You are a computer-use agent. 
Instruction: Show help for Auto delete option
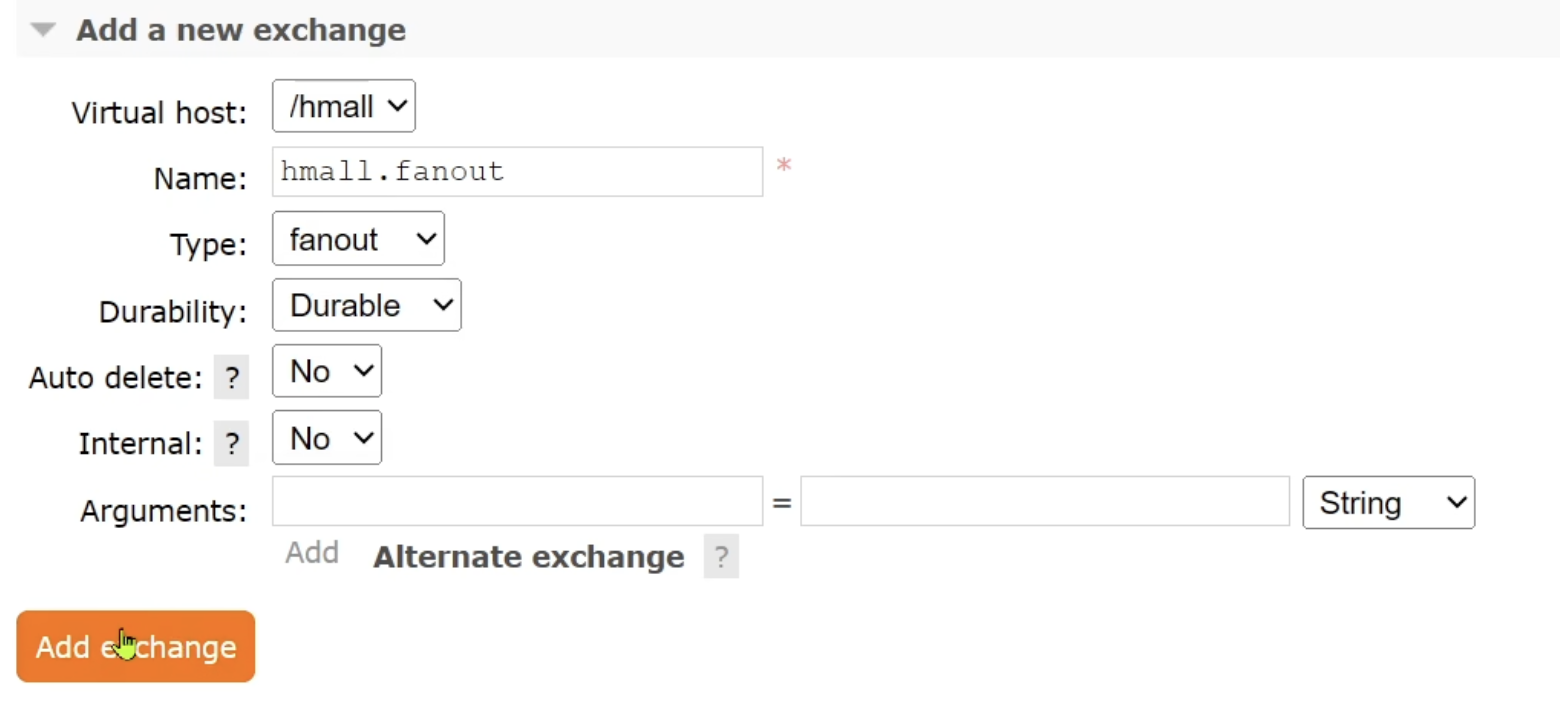(232, 378)
